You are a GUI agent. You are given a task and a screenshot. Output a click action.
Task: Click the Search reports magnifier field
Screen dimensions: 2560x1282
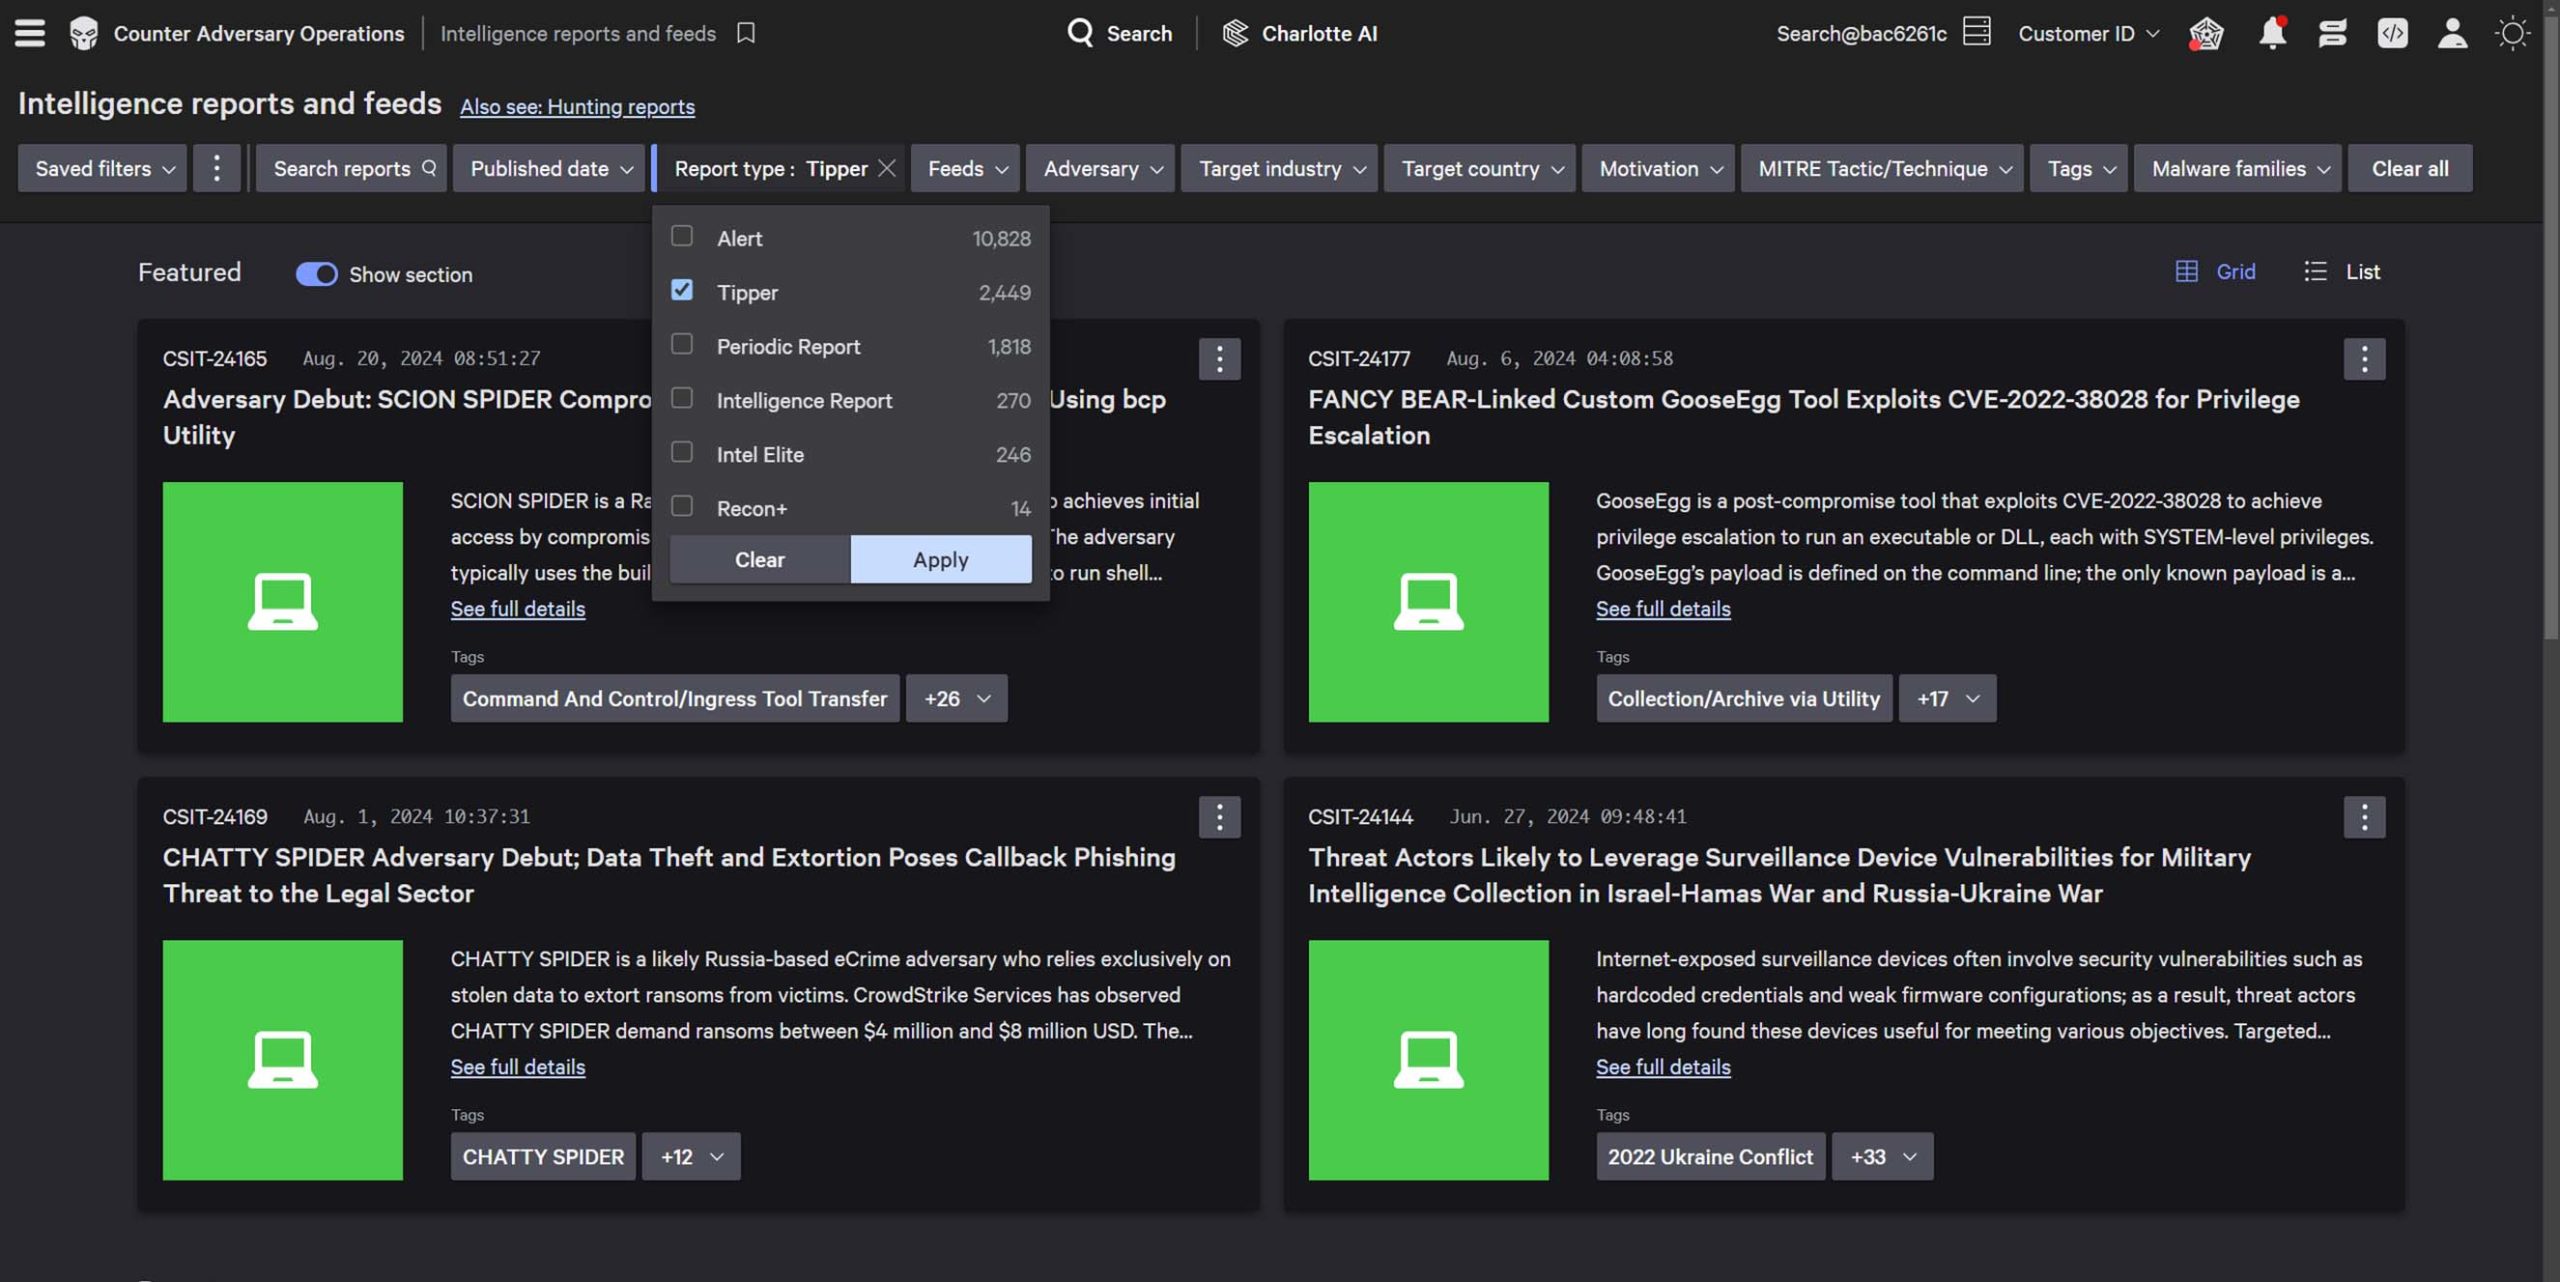point(351,168)
